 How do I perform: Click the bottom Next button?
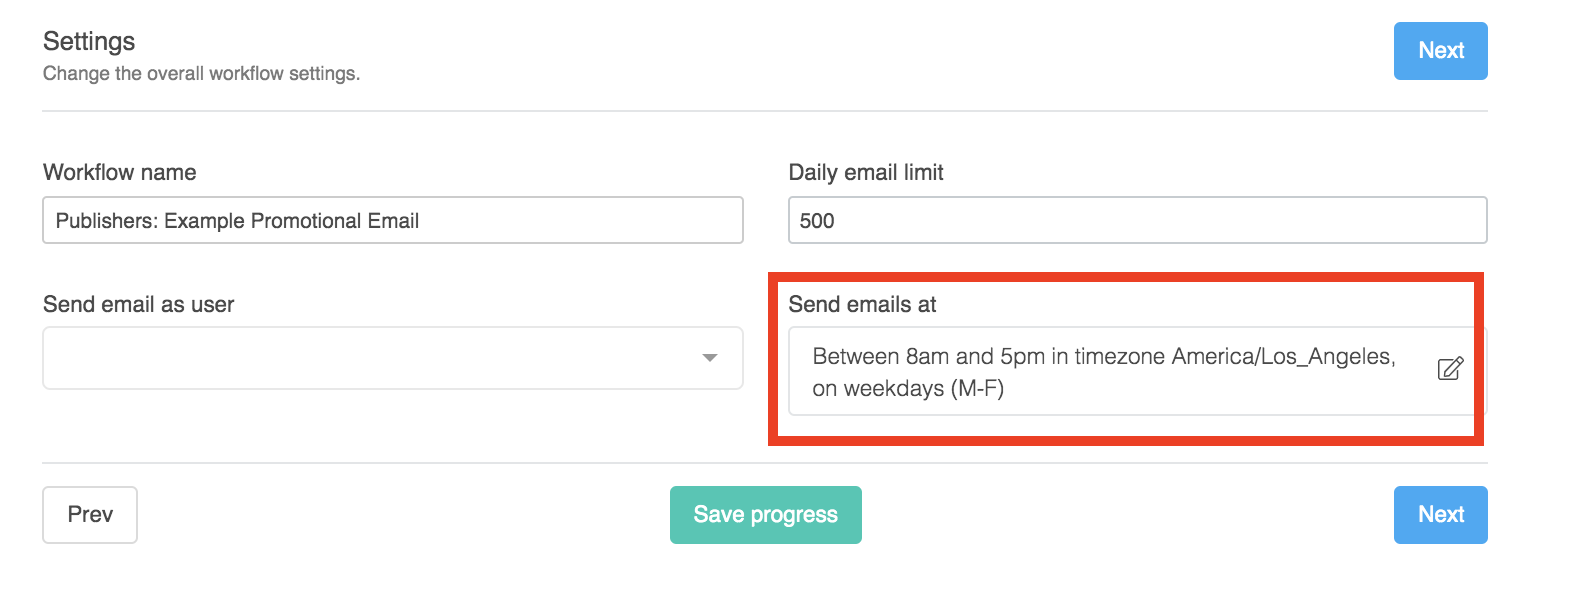[1440, 515]
